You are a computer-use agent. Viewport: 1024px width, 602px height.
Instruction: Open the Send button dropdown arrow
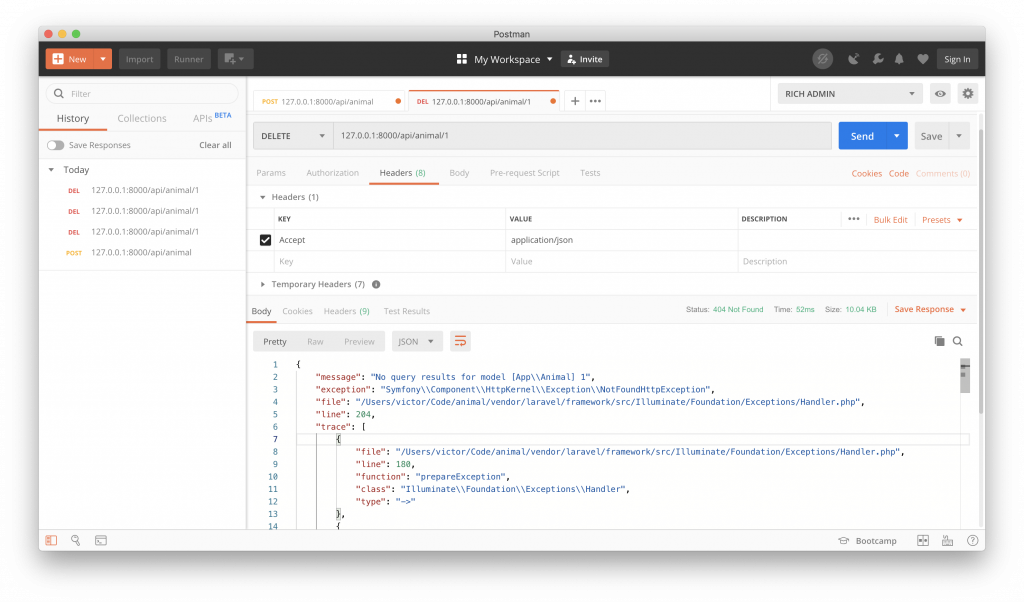tap(897, 136)
